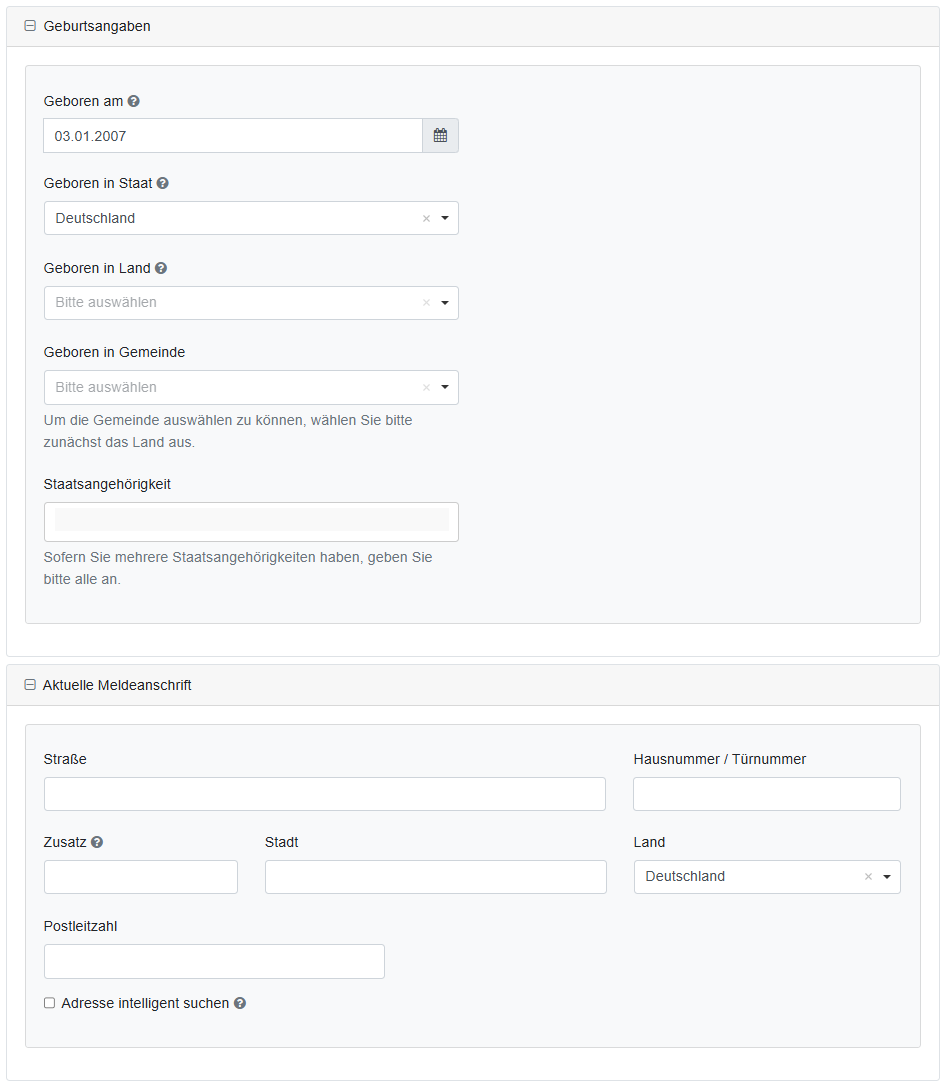
Task: Open the Geboren in Land dropdown
Action: click(445, 303)
